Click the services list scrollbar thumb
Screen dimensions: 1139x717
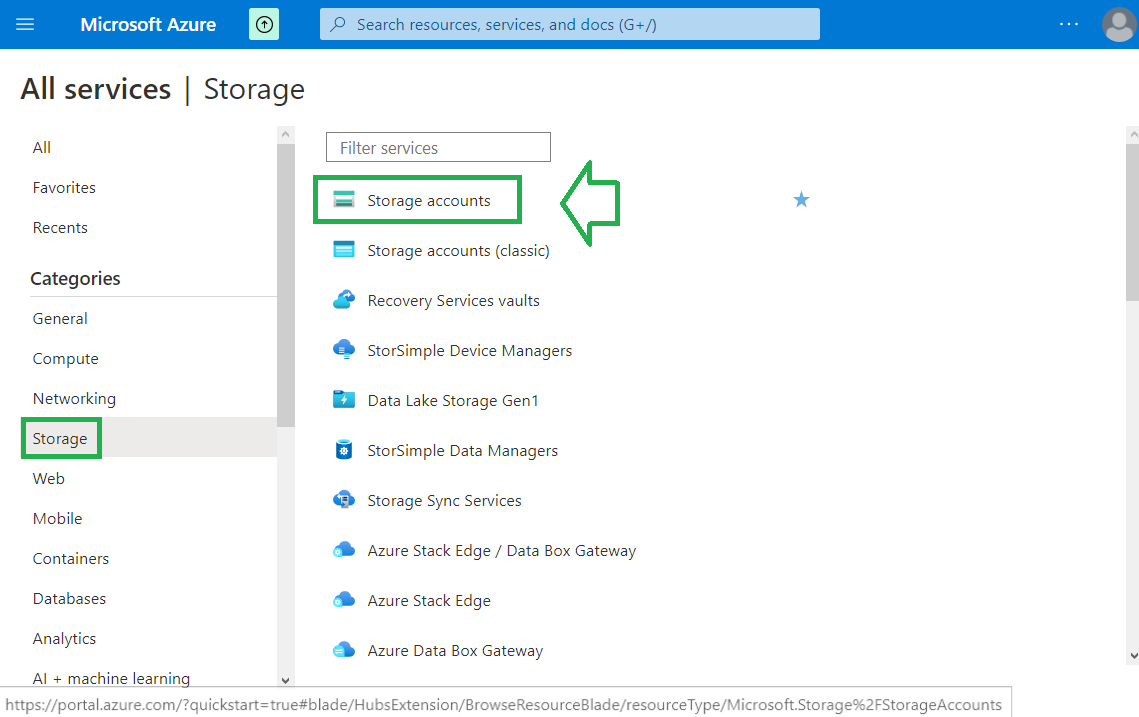tap(1132, 222)
